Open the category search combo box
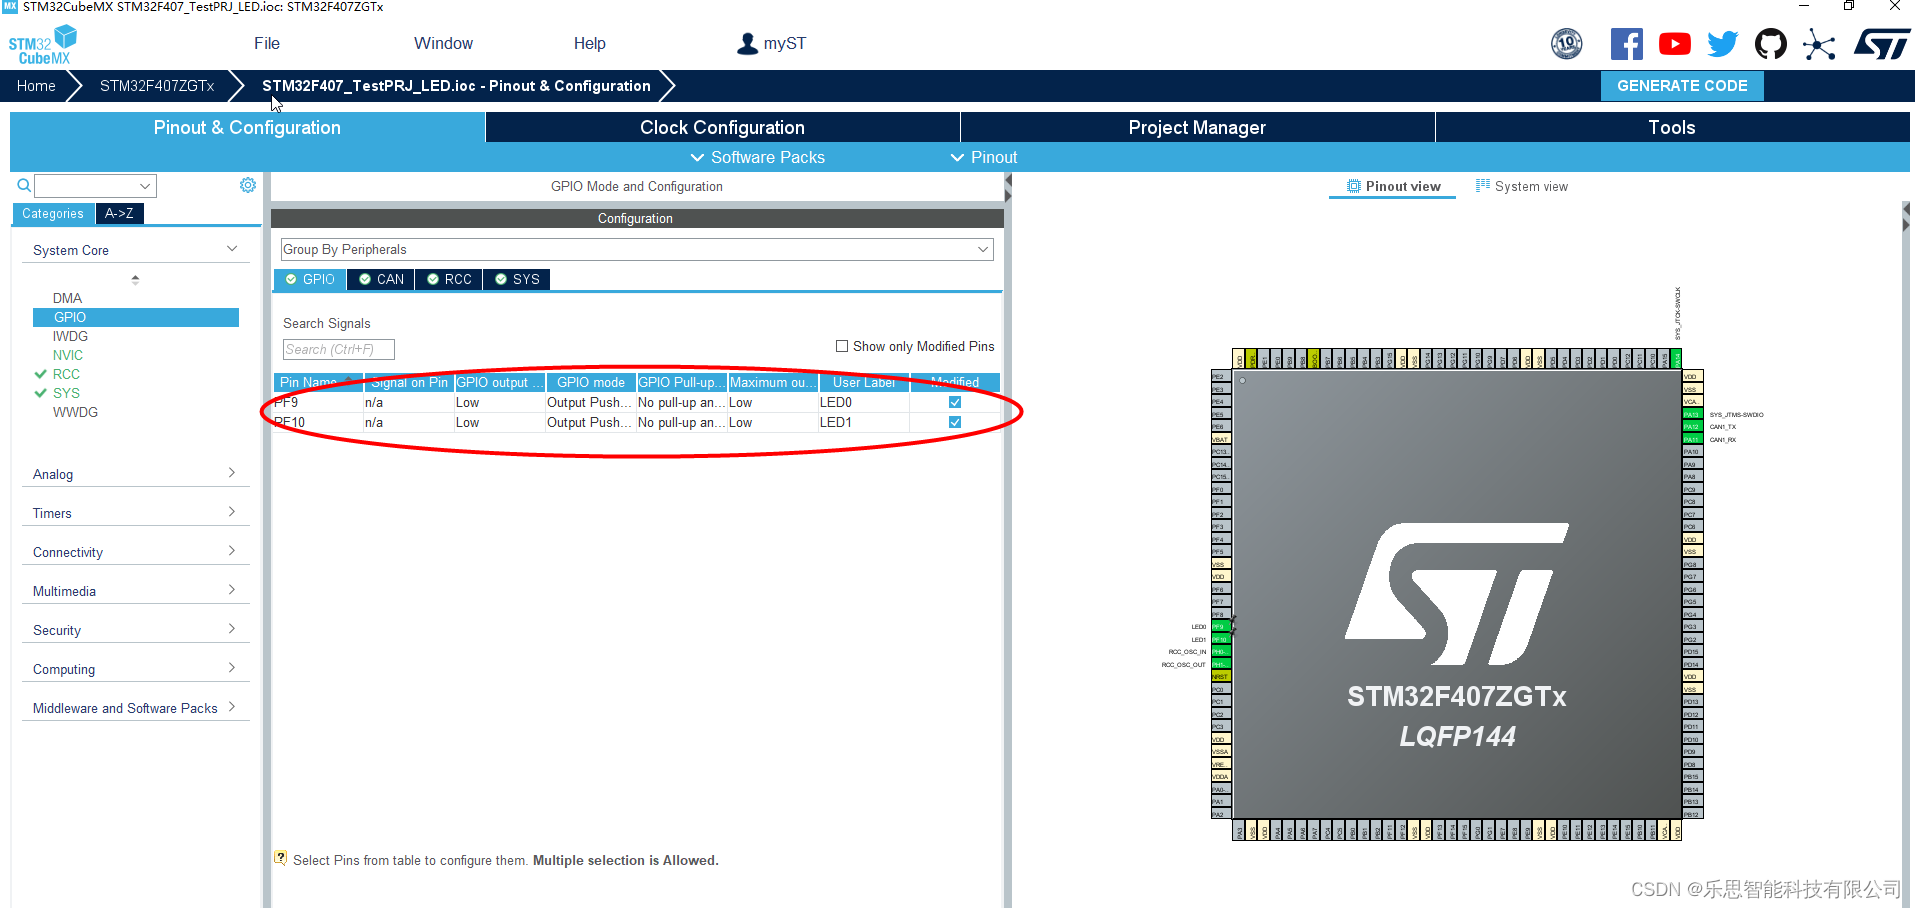Image resolution: width=1915 pixels, height=908 pixels. pyautogui.click(x=96, y=186)
